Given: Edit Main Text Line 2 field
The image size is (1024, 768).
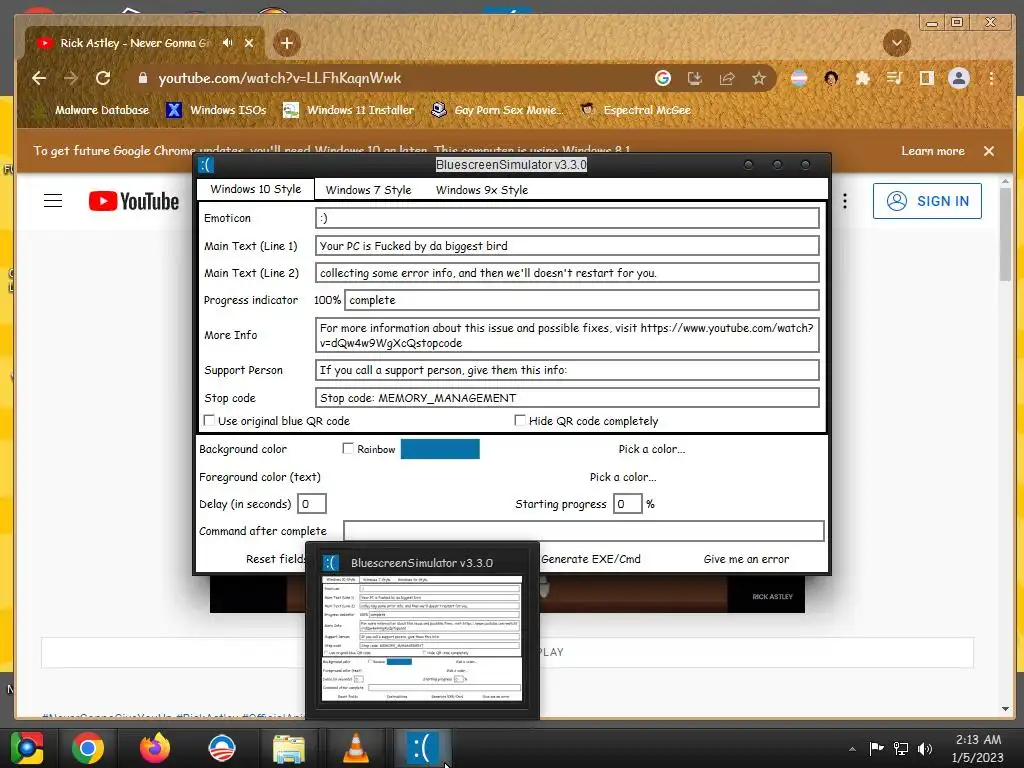Looking at the screenshot, I should pos(567,273).
